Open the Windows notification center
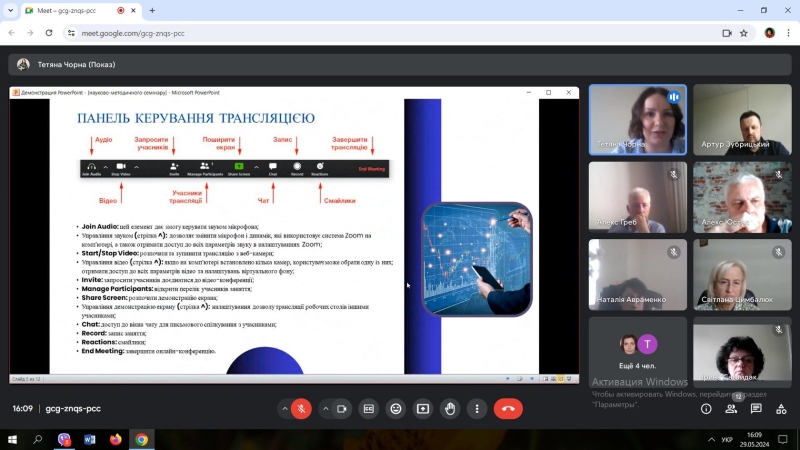 (x=783, y=439)
